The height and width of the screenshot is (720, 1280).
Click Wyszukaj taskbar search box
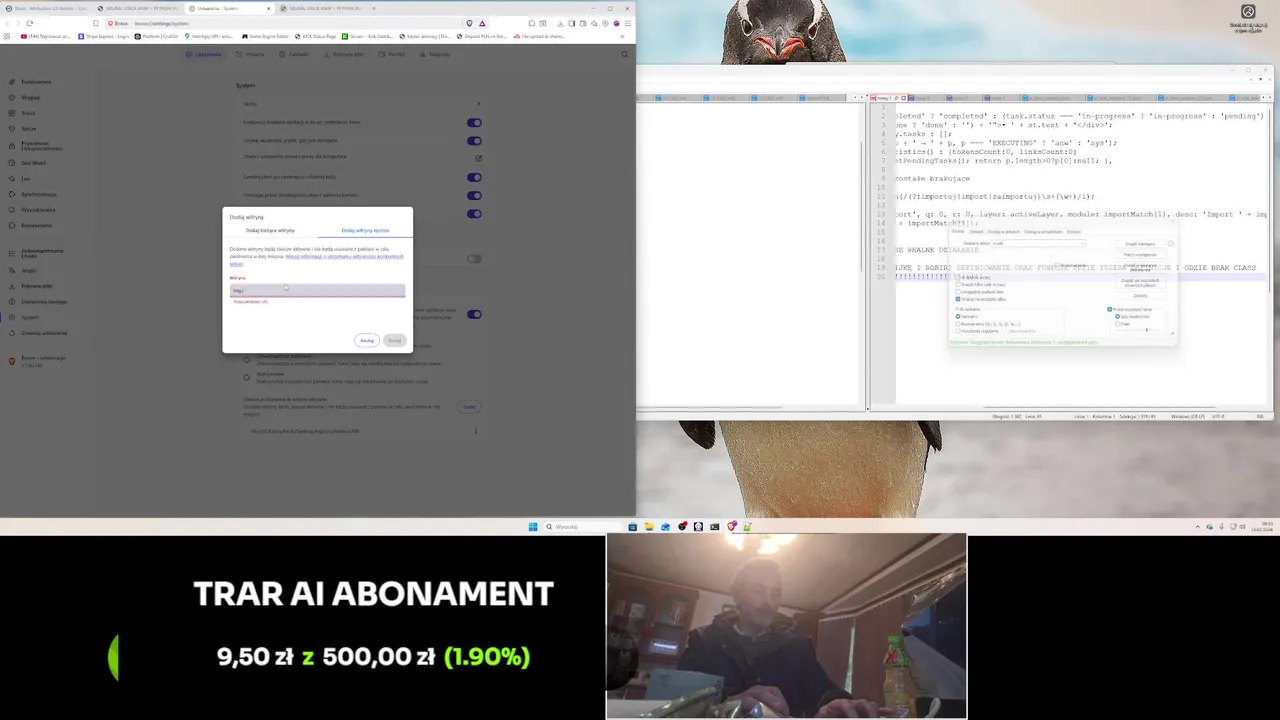584,526
